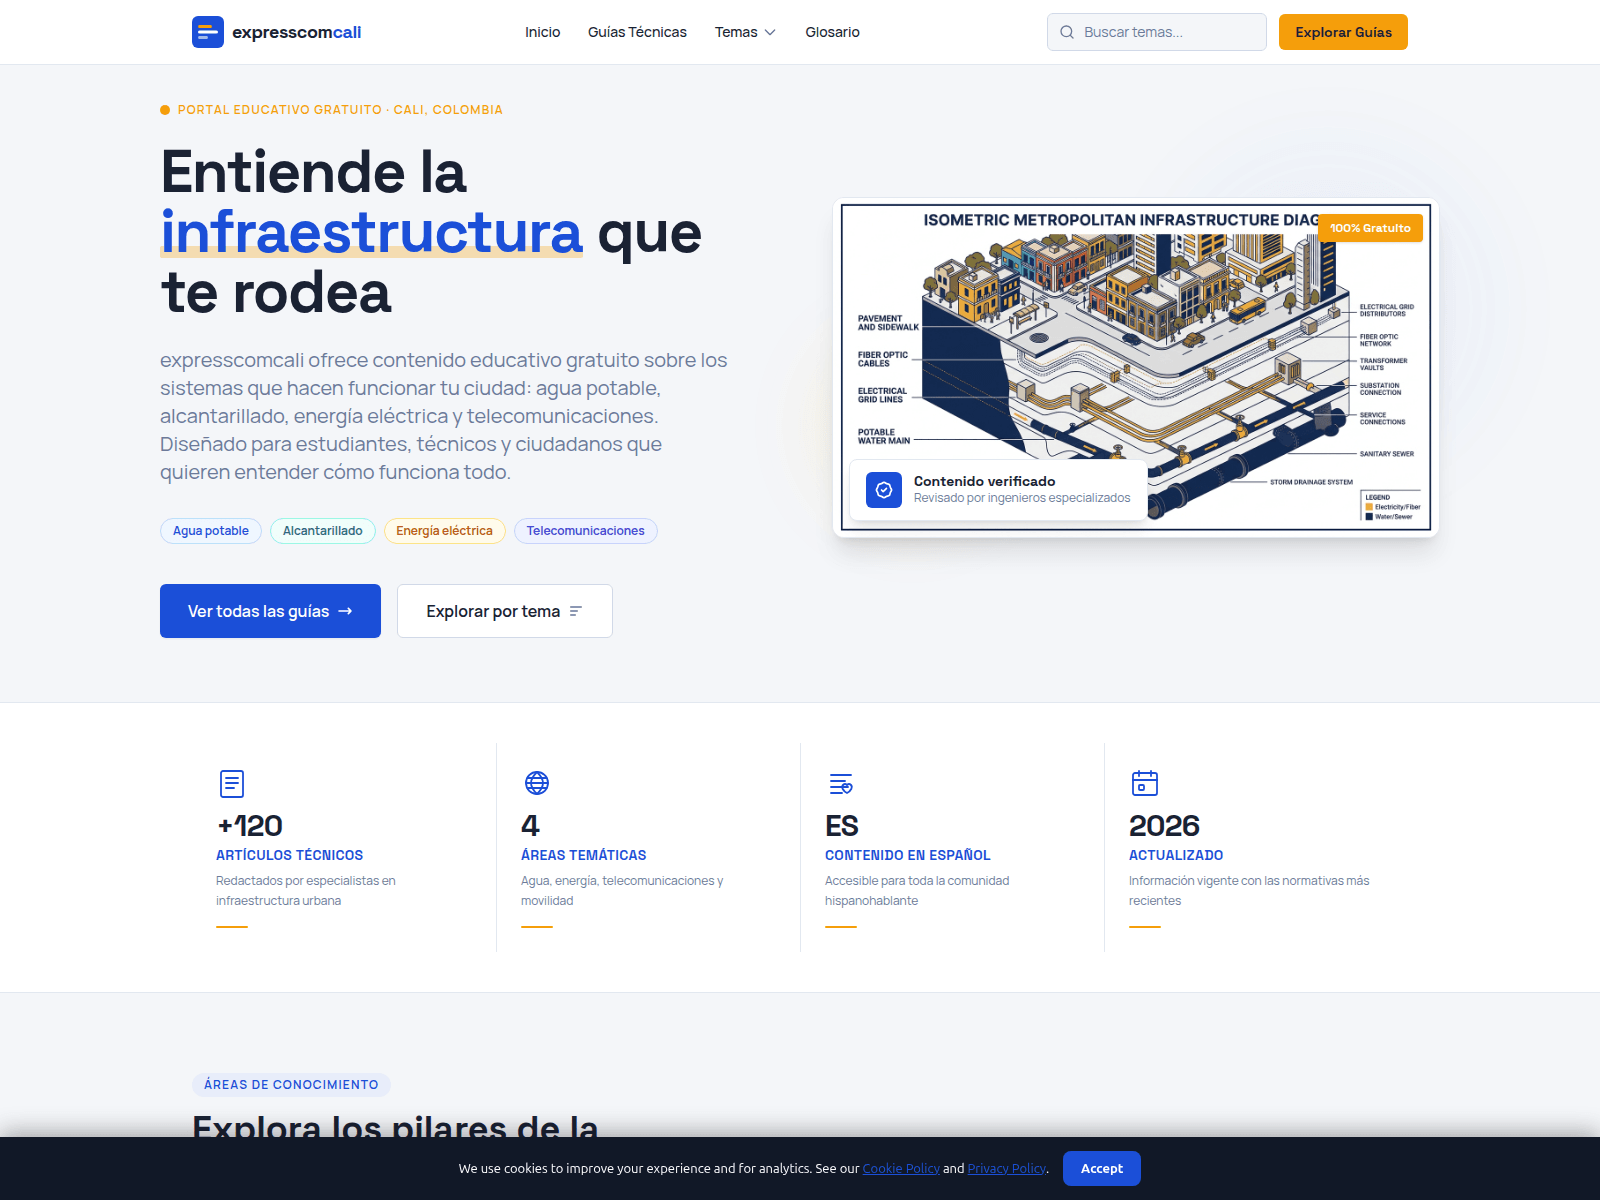
Task: Click Explorar por tema button
Action: pyautogui.click(x=505, y=611)
